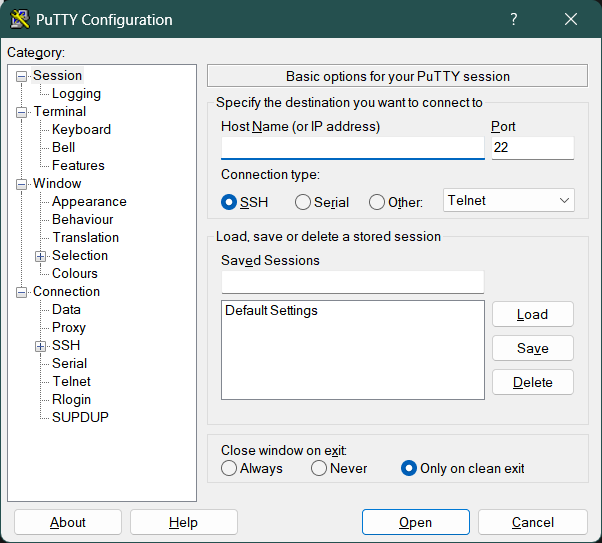
Task: Open Features settings
Action: [x=78, y=166]
